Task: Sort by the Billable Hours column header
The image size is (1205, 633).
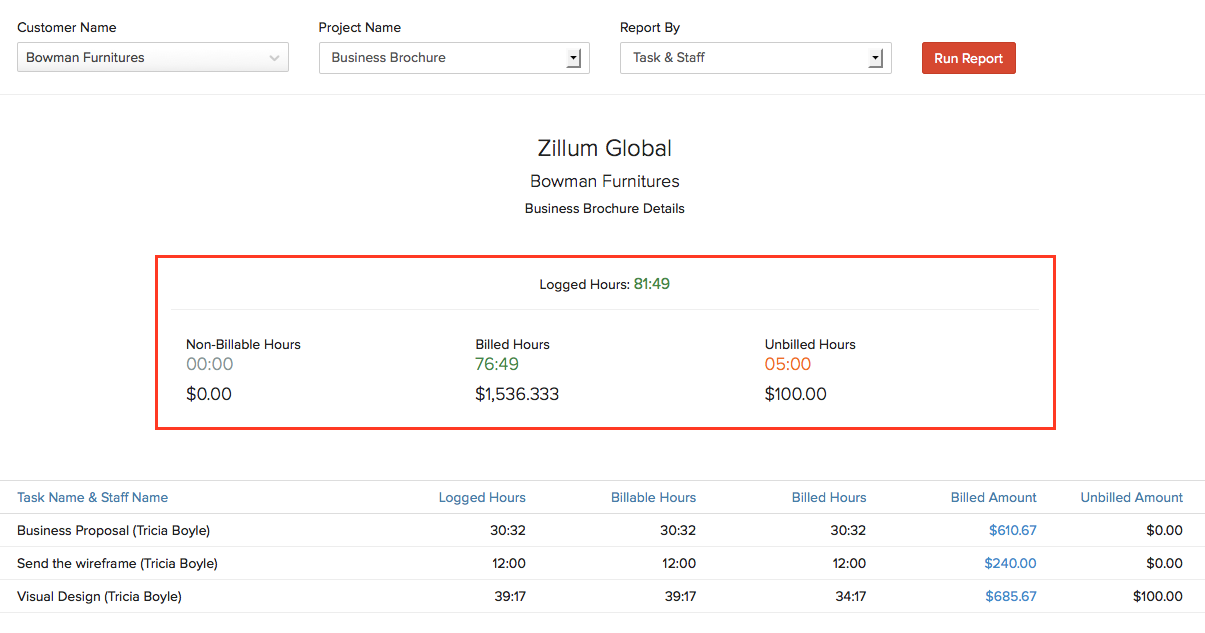Action: click(x=654, y=497)
